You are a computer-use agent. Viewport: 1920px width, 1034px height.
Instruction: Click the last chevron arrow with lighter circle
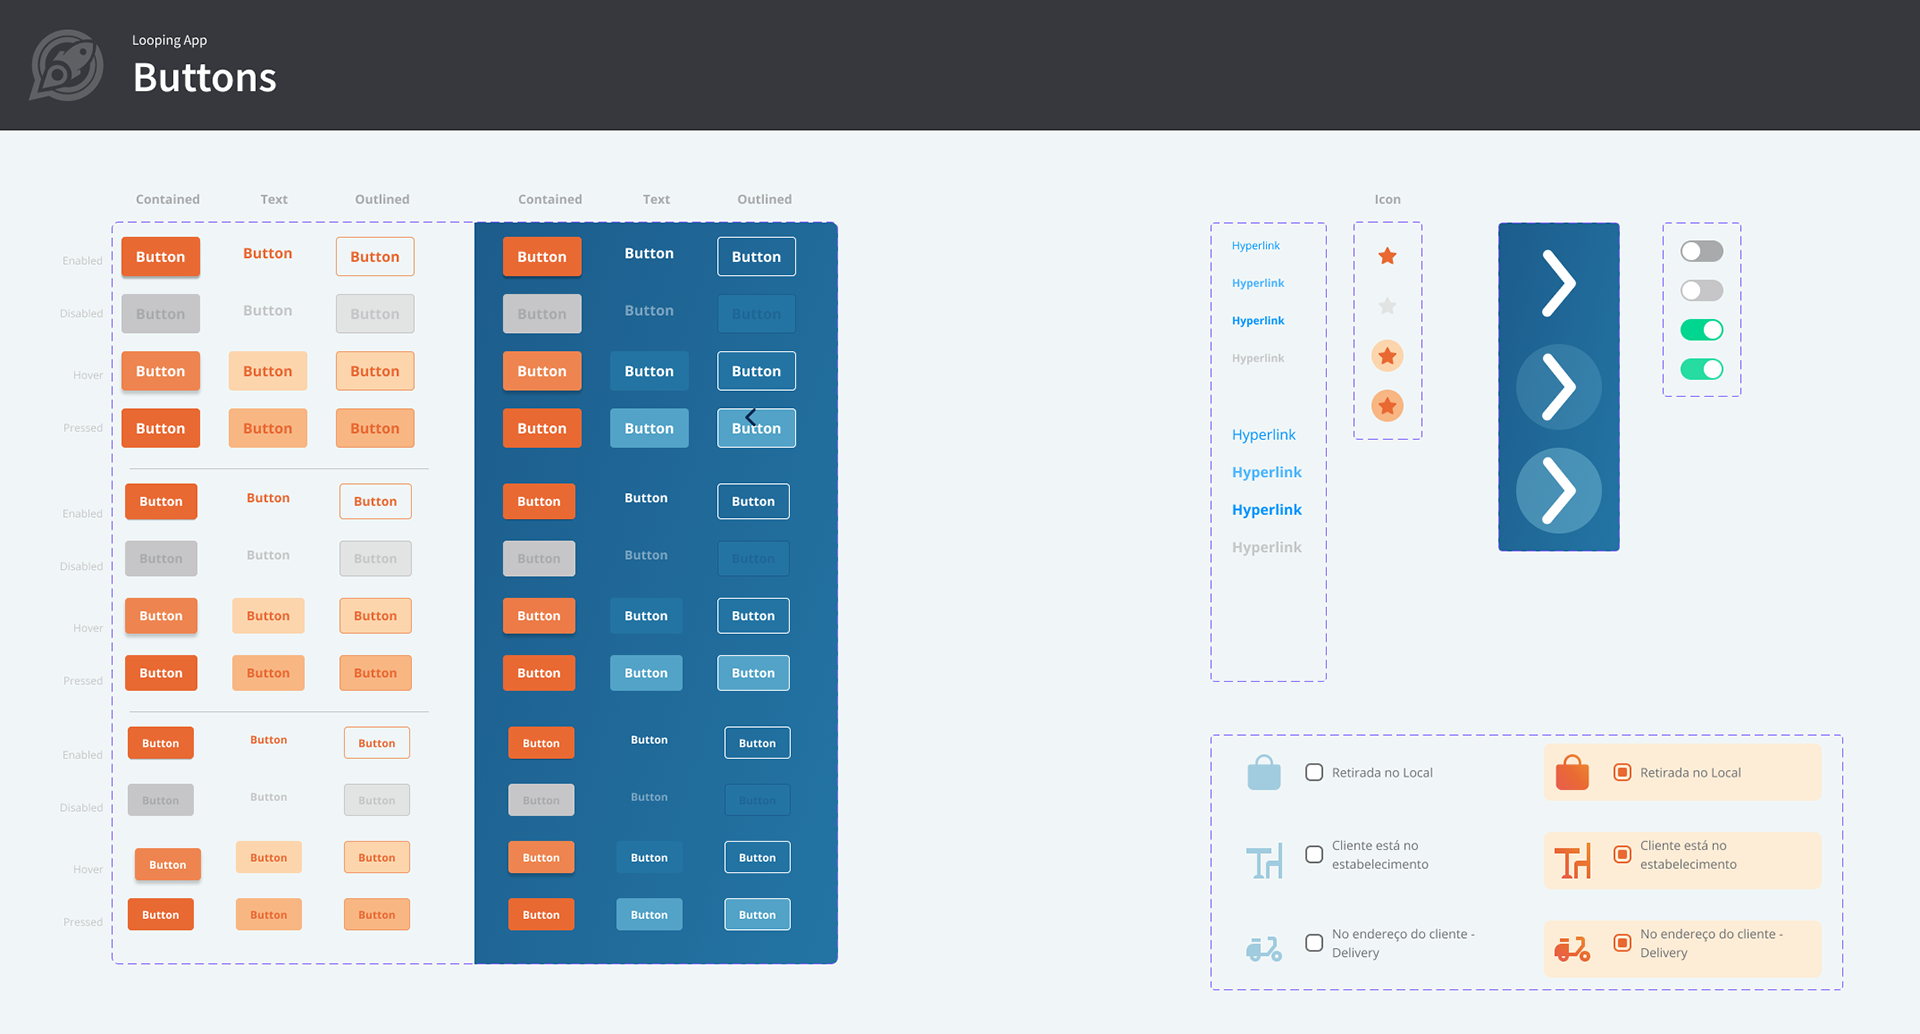1558,490
